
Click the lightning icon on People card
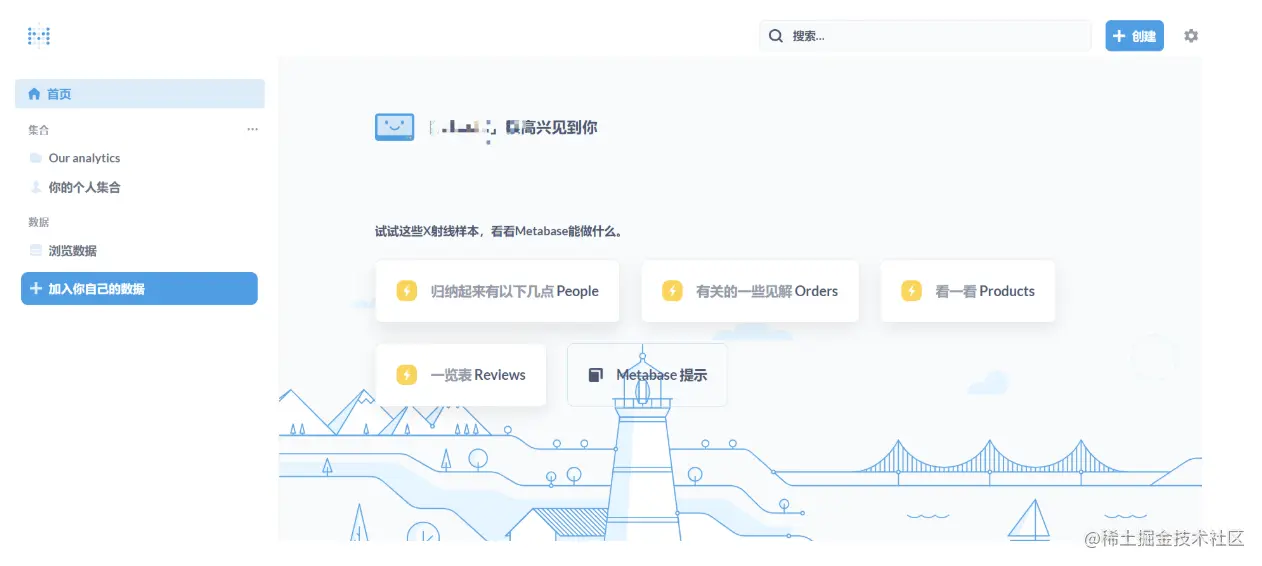coord(406,291)
